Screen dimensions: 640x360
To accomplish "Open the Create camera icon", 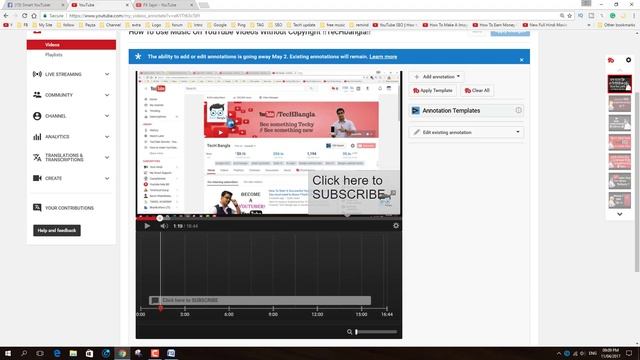I will pos(37,178).
